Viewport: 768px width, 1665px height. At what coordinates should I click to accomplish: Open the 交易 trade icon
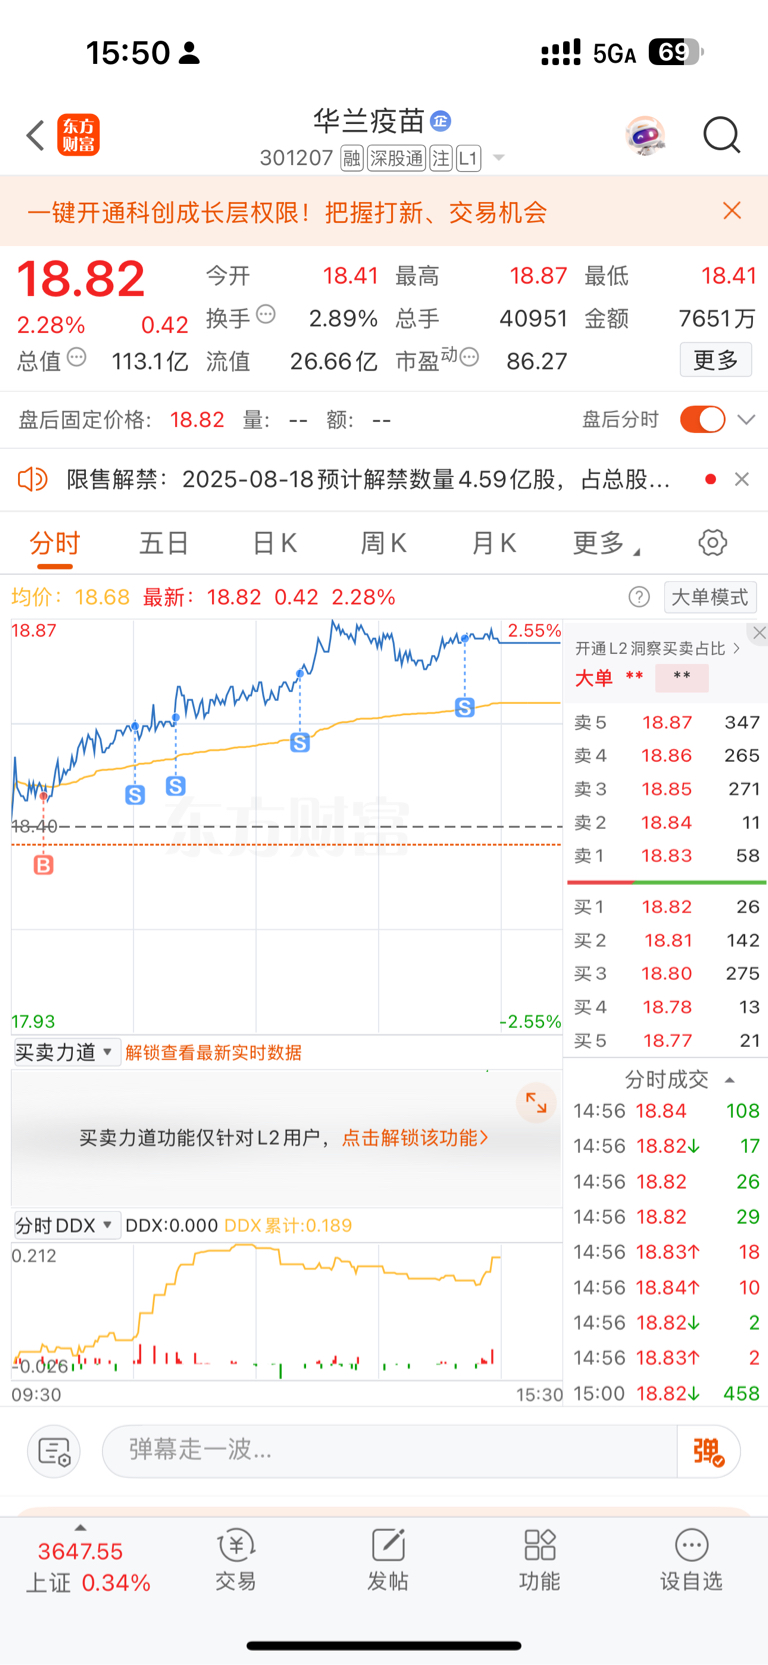coord(236,1560)
